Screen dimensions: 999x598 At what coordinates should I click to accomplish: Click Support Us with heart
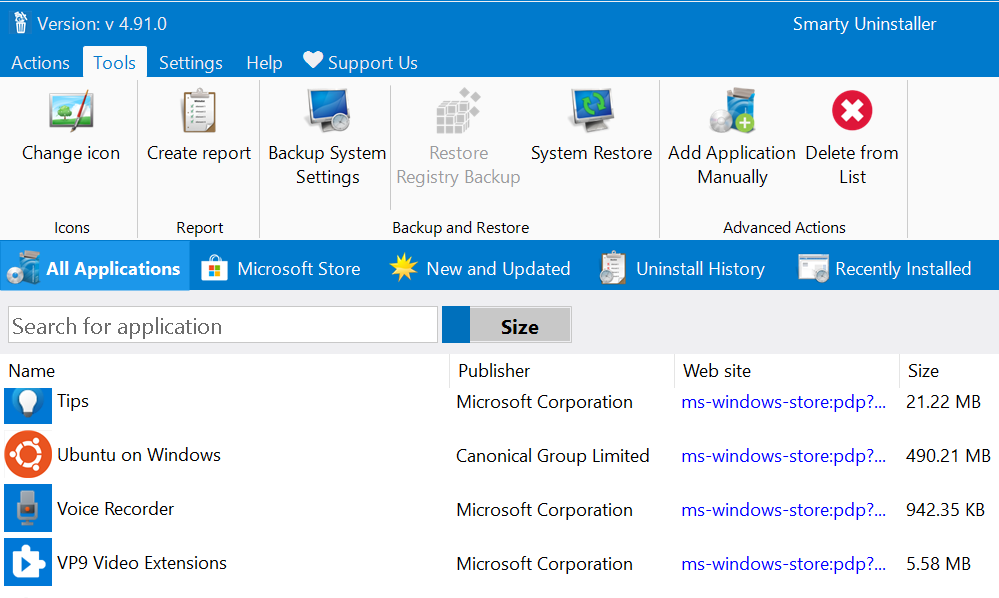pos(361,62)
